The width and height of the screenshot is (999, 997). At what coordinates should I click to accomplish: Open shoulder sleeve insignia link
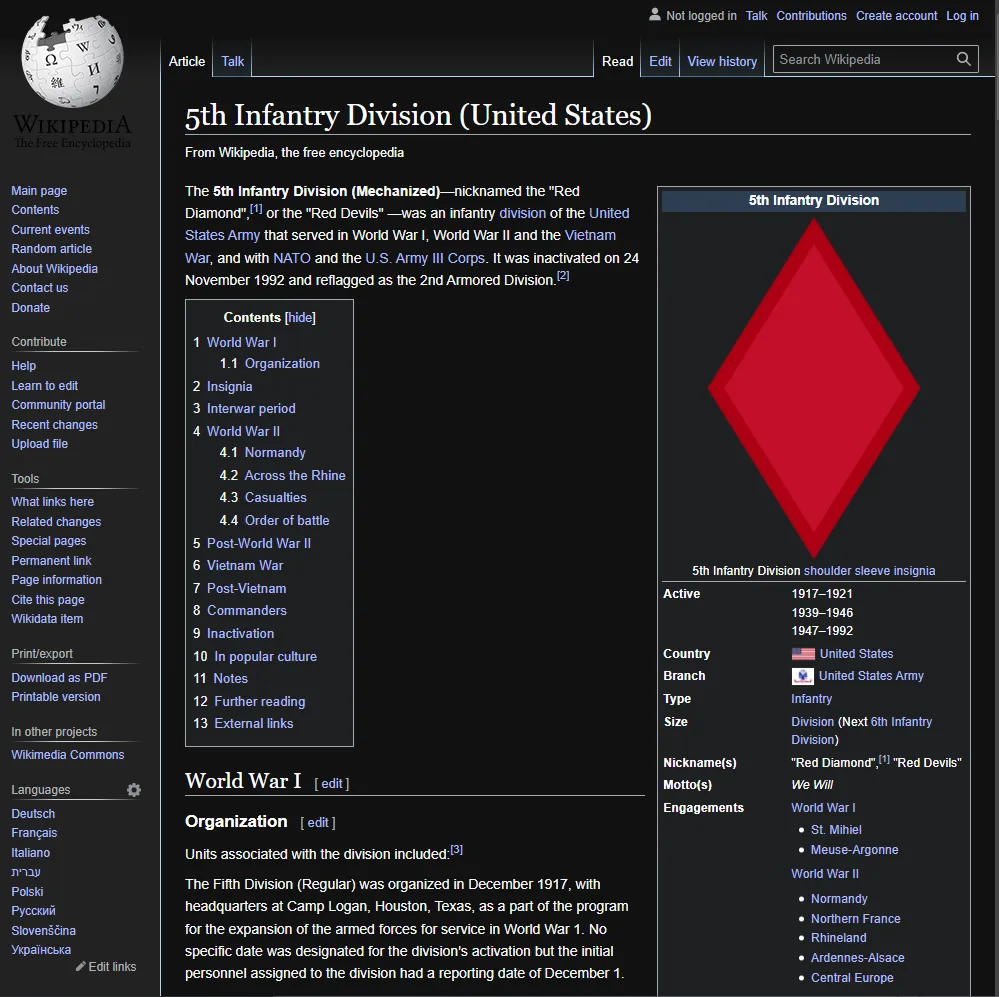coord(869,571)
